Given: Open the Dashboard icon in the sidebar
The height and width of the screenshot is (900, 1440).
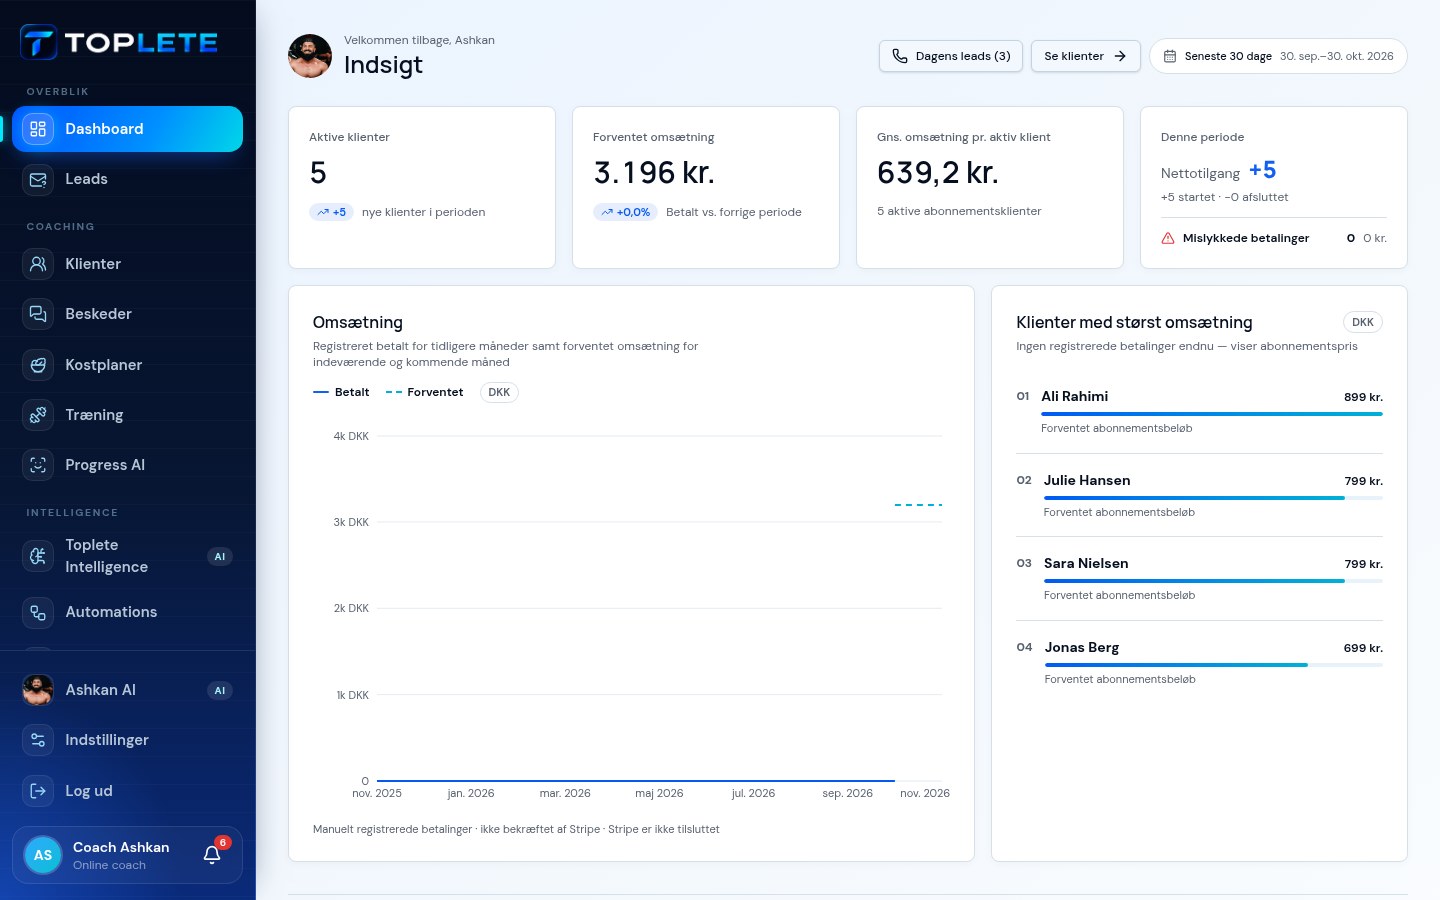Looking at the screenshot, I should click(38, 129).
